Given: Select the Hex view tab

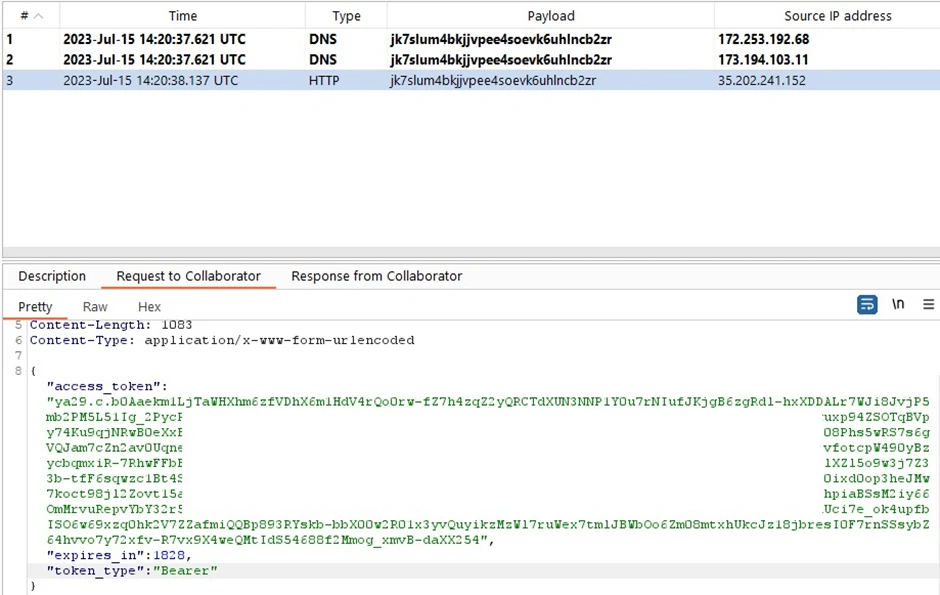Looking at the screenshot, I should [149, 307].
